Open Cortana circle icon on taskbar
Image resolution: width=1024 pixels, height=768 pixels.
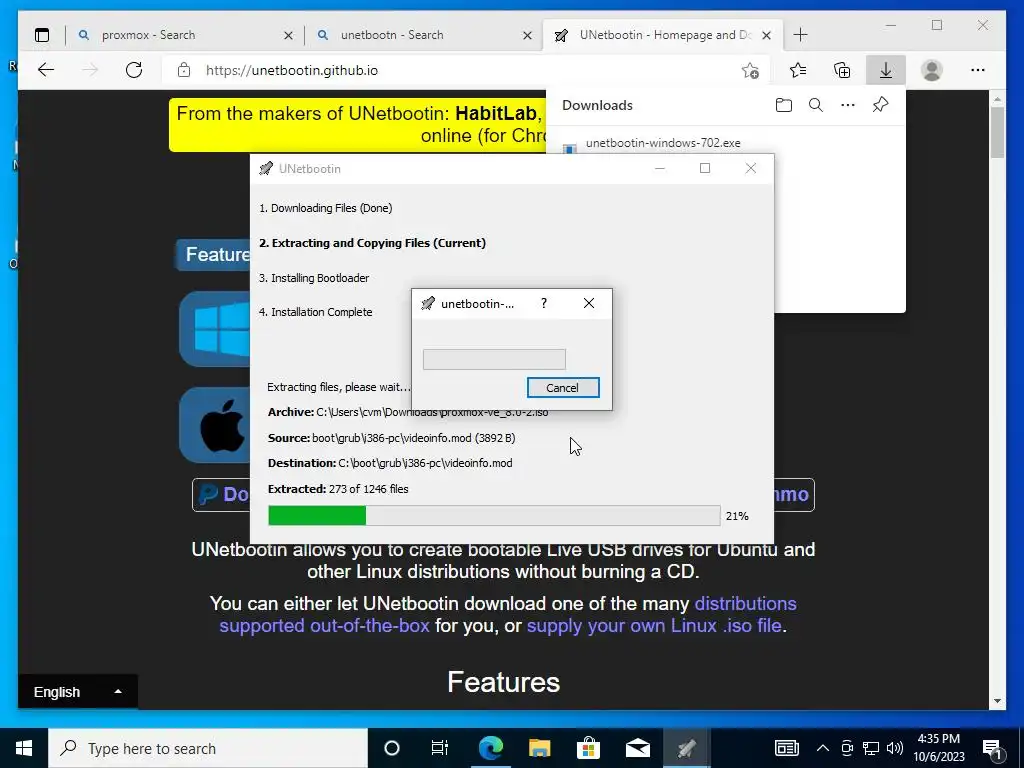pyautogui.click(x=391, y=748)
